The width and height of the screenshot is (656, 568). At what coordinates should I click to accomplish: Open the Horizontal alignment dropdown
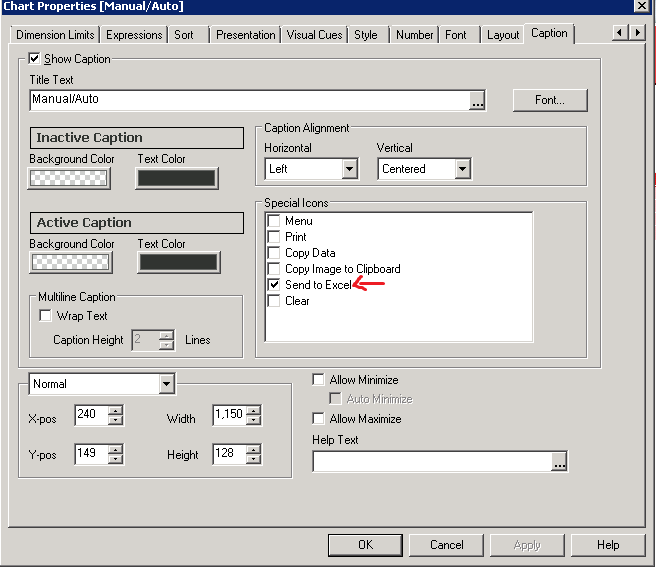pos(349,169)
